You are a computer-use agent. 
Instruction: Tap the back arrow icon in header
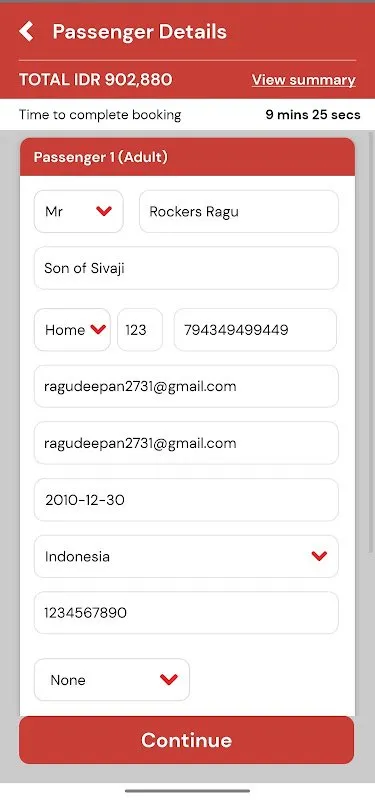[26, 32]
